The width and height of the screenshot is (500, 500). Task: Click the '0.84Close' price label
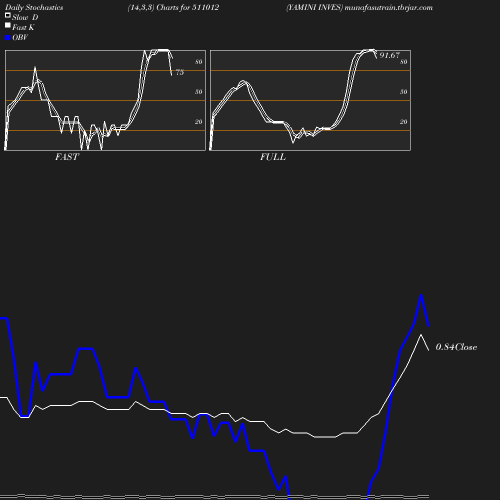click(x=456, y=347)
